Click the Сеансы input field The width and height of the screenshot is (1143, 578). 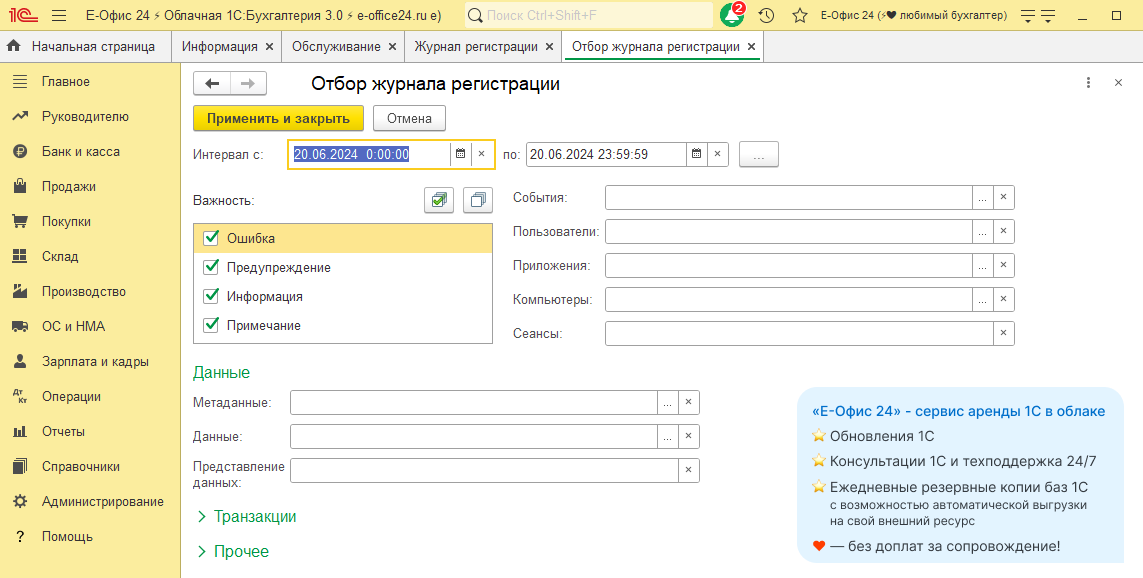coord(799,333)
